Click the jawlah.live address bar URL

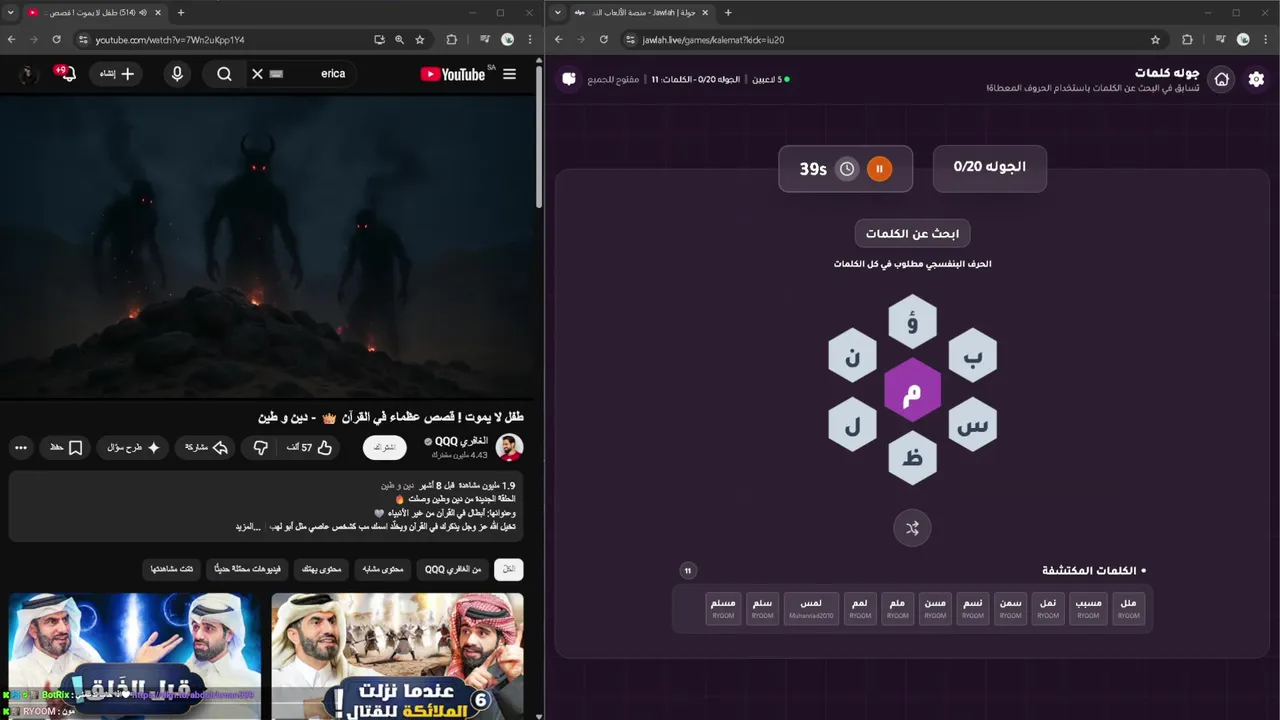711,40
